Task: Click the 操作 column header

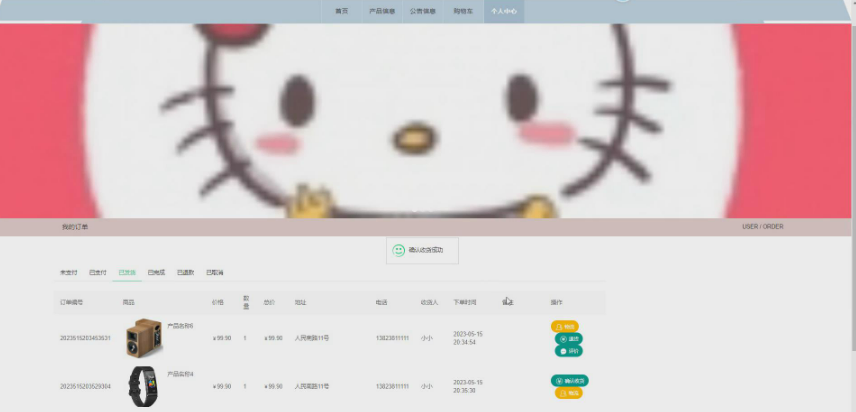Action: (x=556, y=302)
